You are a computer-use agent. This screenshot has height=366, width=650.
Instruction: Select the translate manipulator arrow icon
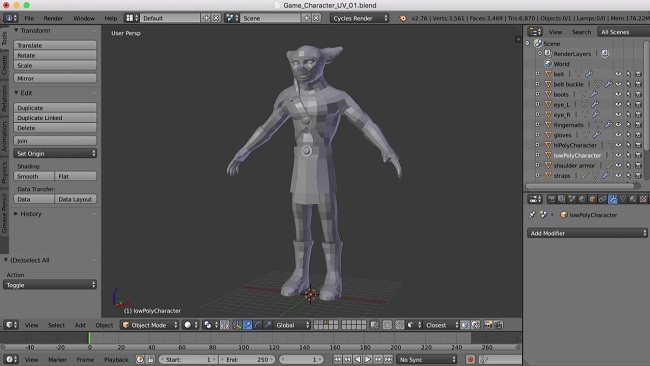(x=247, y=325)
